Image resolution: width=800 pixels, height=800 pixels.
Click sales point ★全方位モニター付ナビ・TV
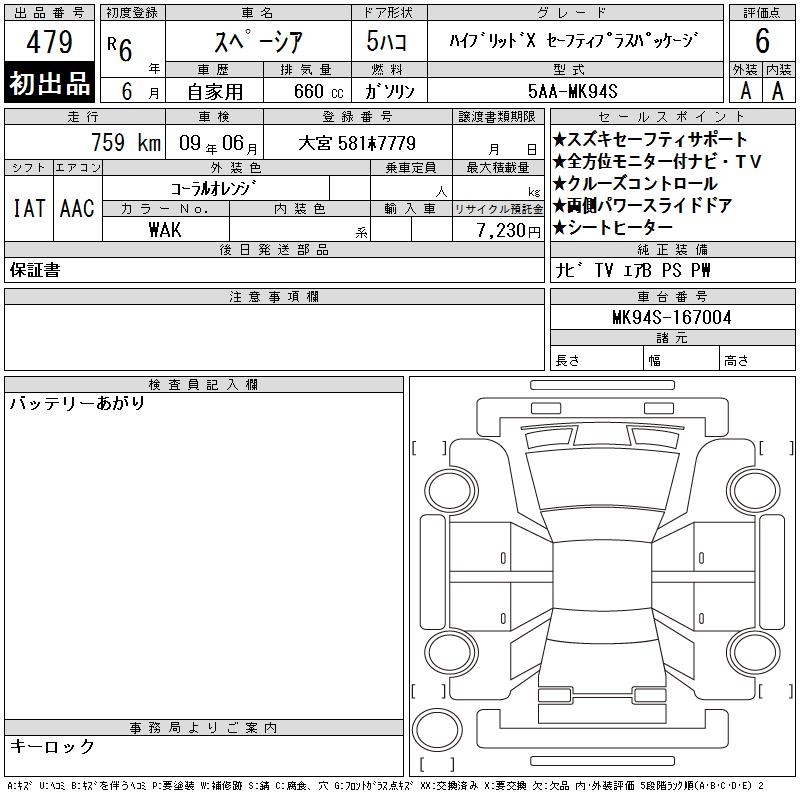[x=657, y=161]
